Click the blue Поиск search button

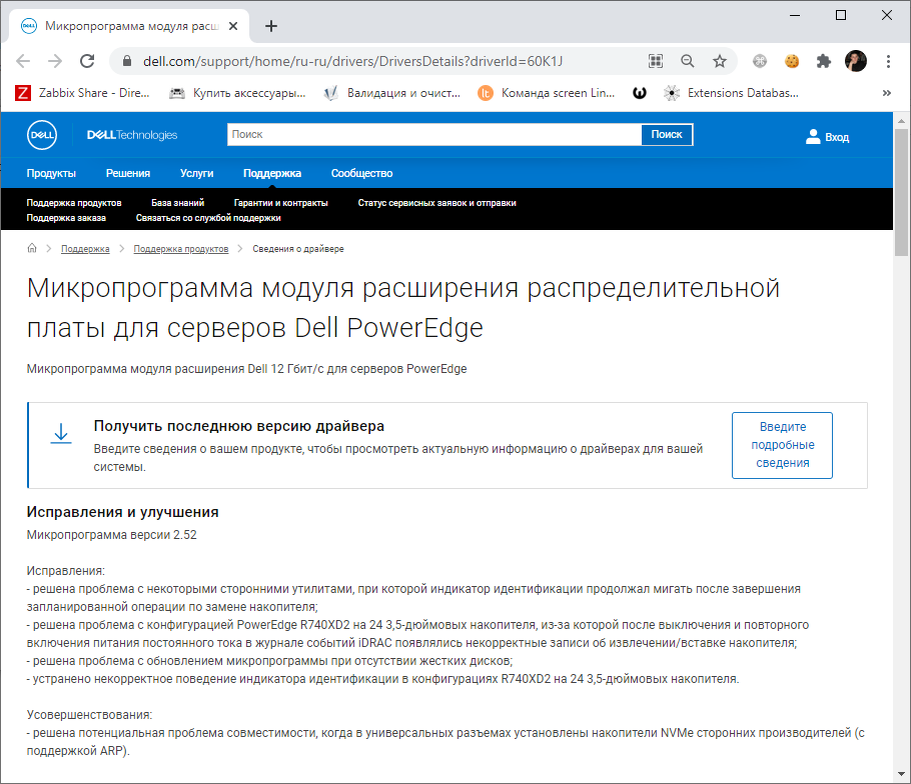[x=666, y=134]
